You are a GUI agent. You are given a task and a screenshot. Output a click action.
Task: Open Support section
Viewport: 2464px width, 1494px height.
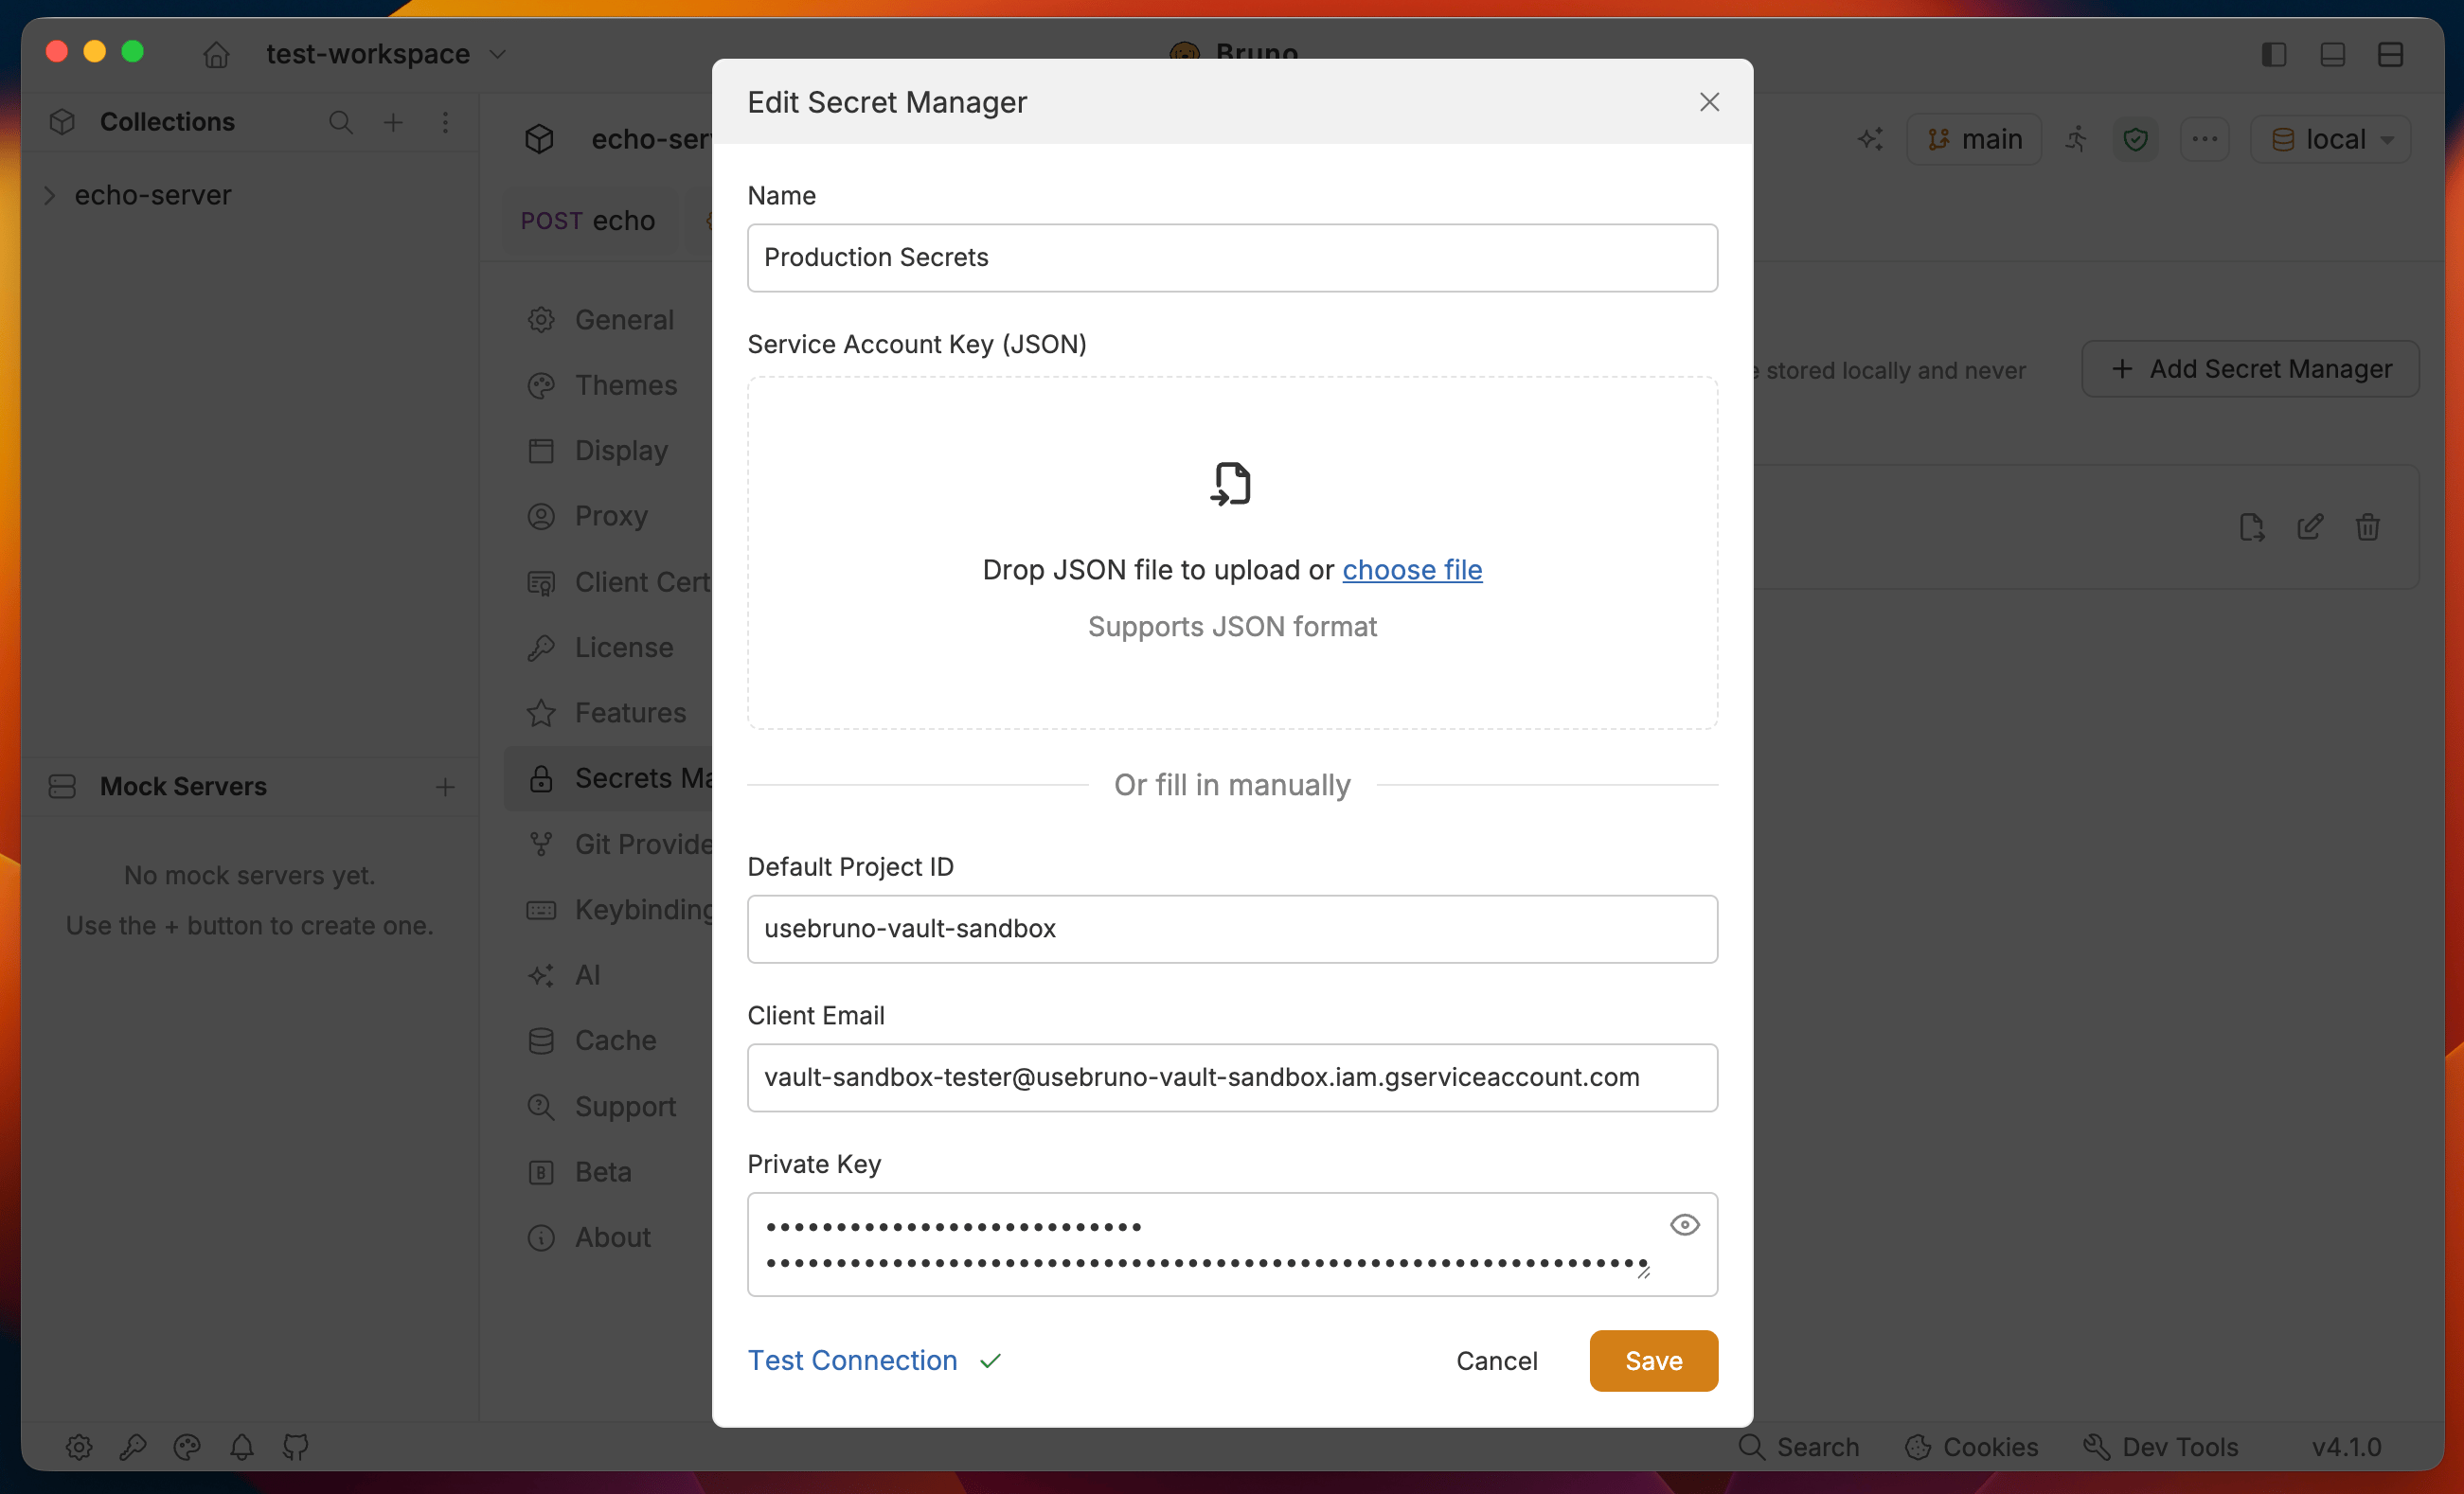point(602,1107)
